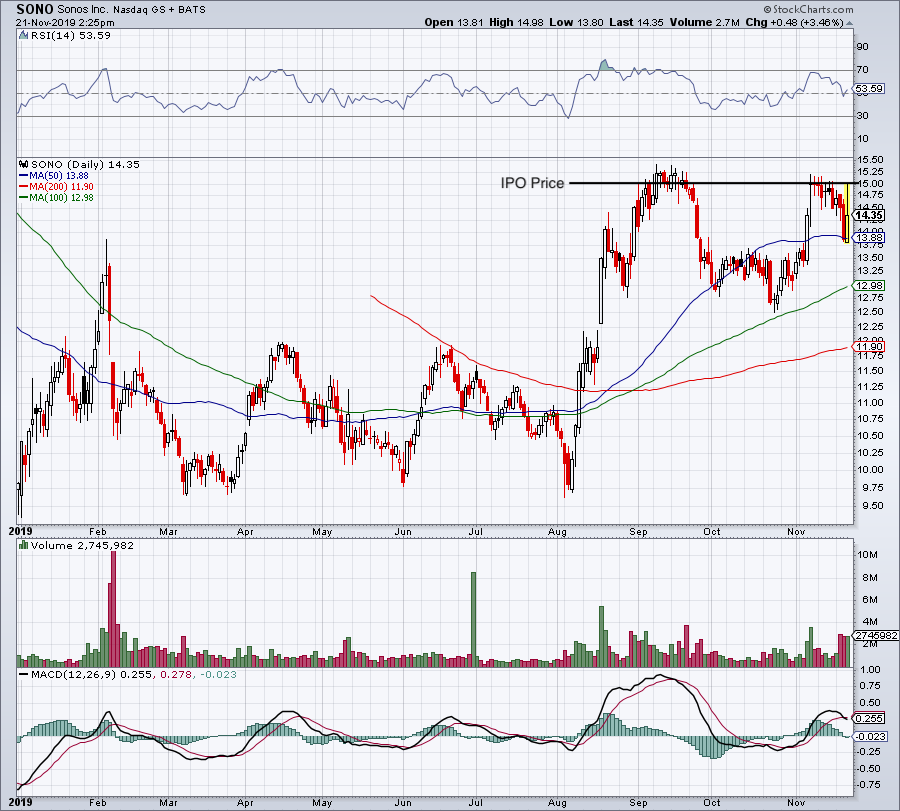Click the 2745982 volume axis tag

[875, 635]
